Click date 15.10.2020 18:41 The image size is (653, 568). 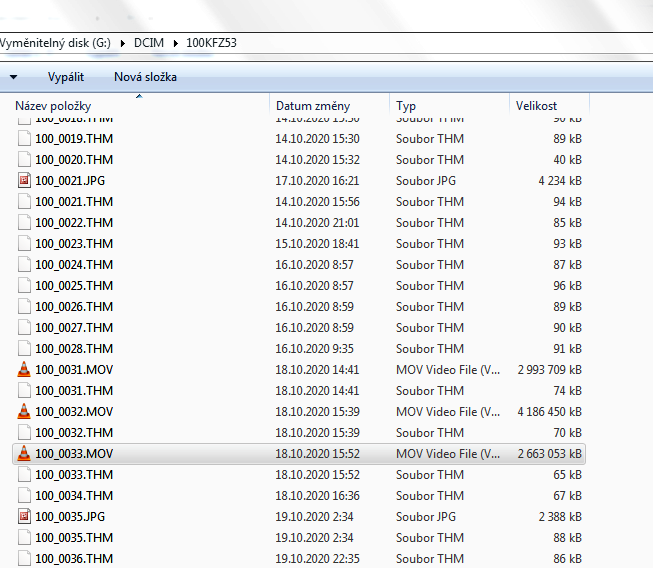pos(317,244)
